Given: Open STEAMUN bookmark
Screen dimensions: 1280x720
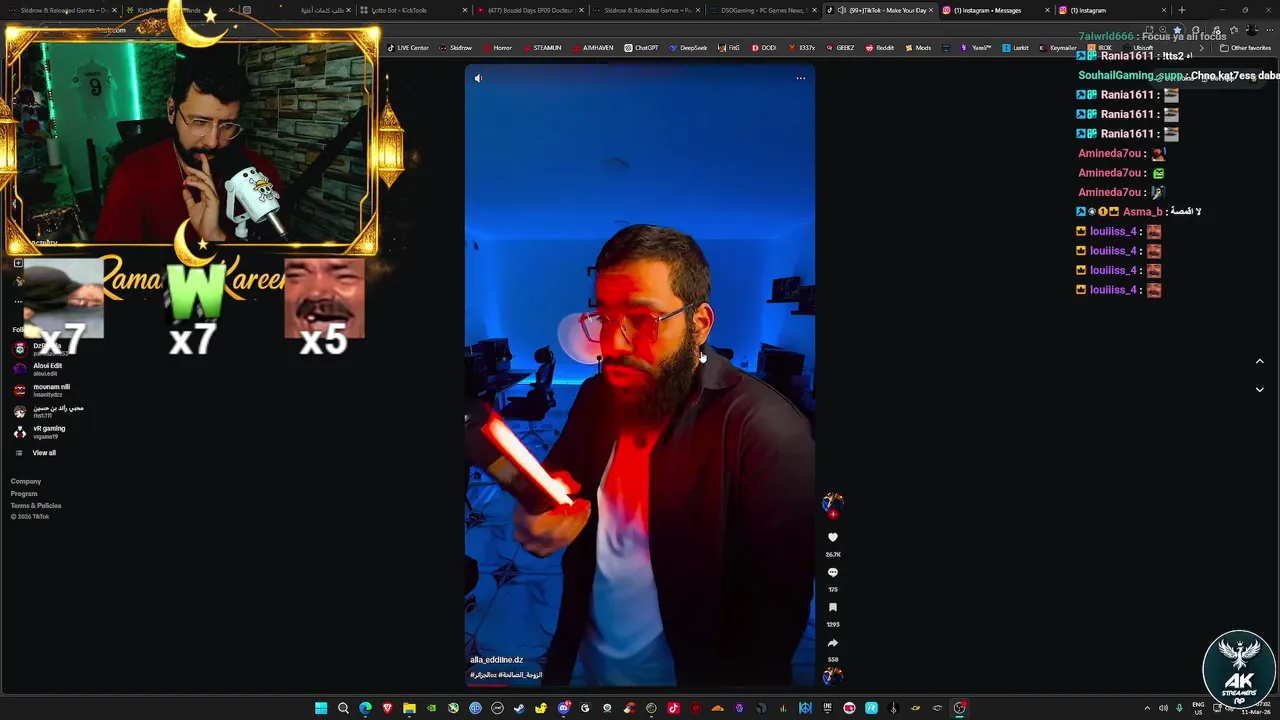Looking at the screenshot, I should pos(542,48).
